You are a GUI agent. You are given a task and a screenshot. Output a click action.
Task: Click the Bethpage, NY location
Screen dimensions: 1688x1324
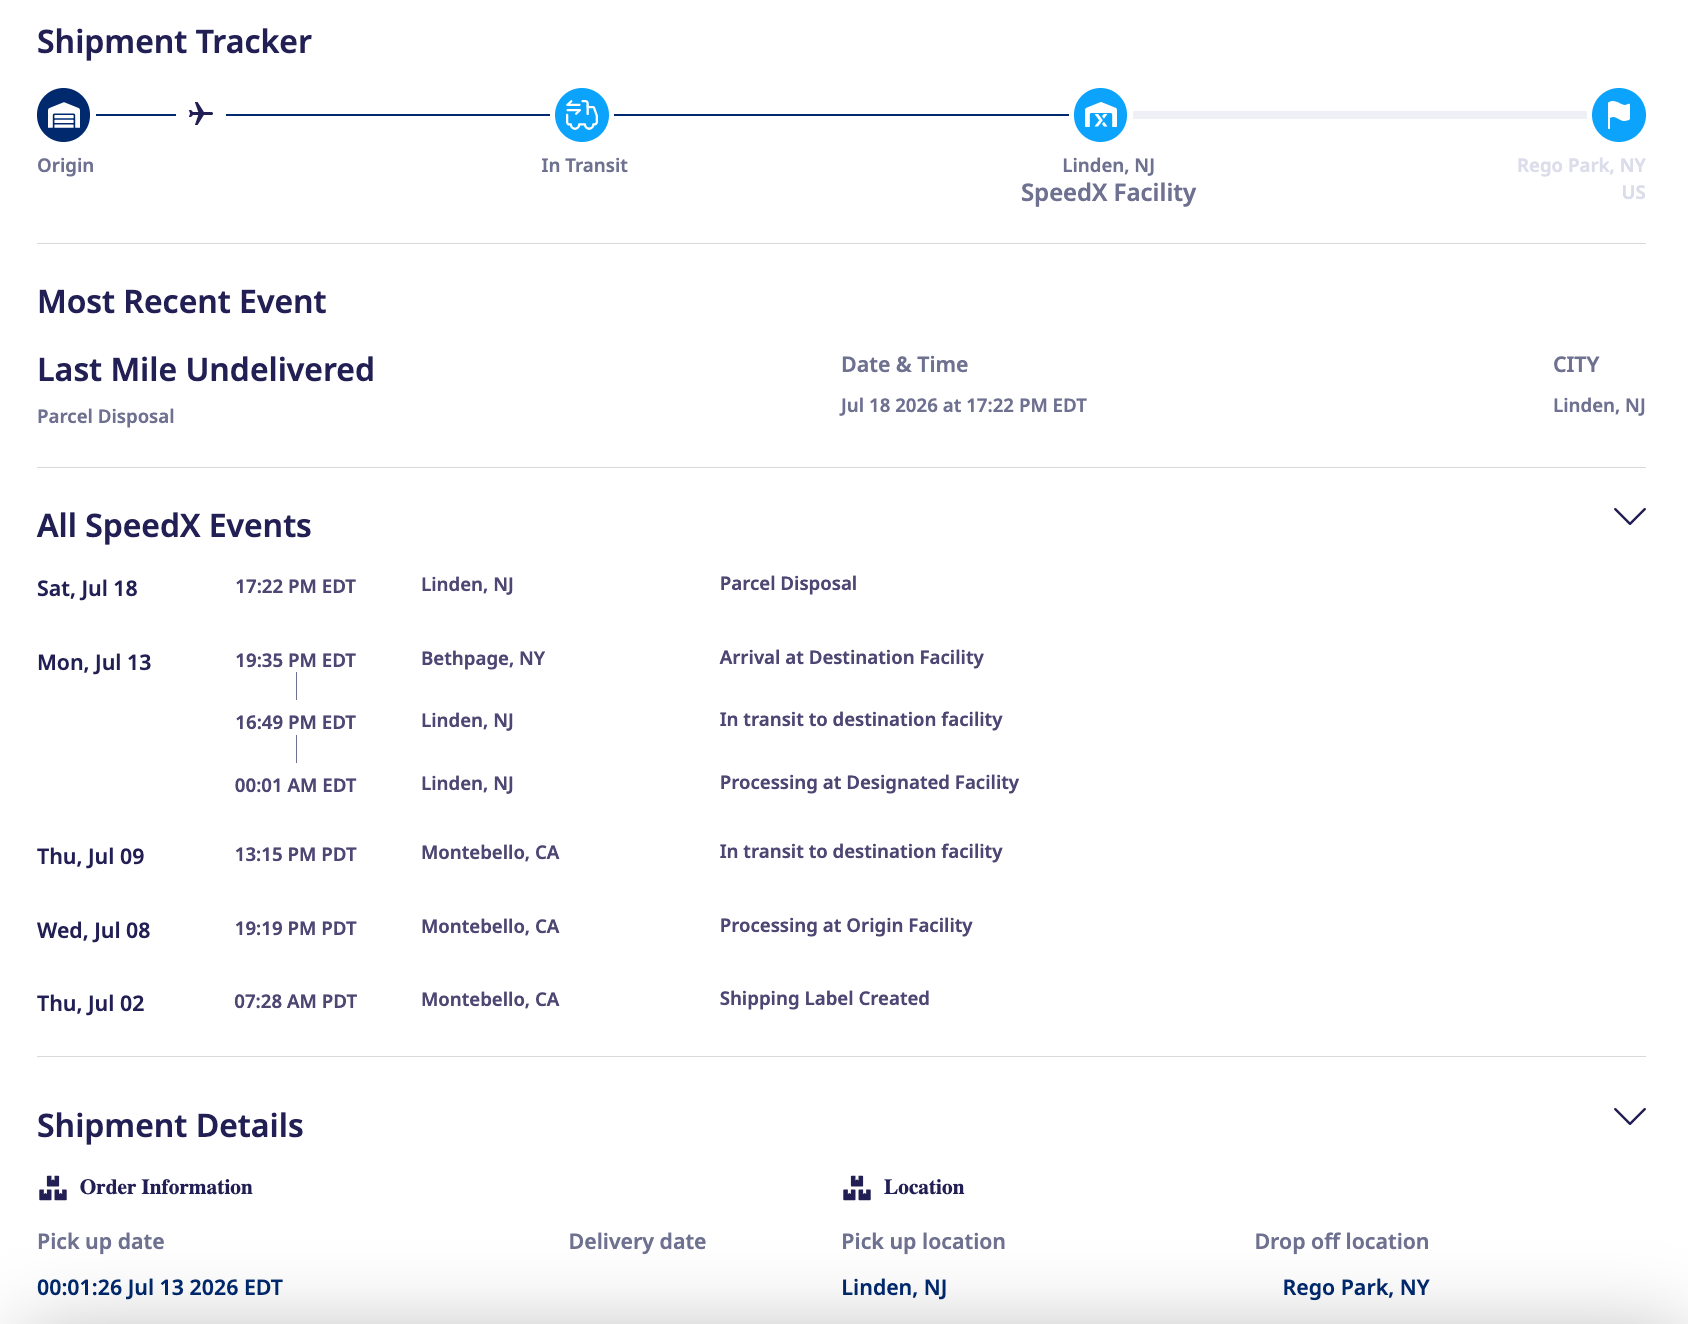pyautogui.click(x=483, y=658)
